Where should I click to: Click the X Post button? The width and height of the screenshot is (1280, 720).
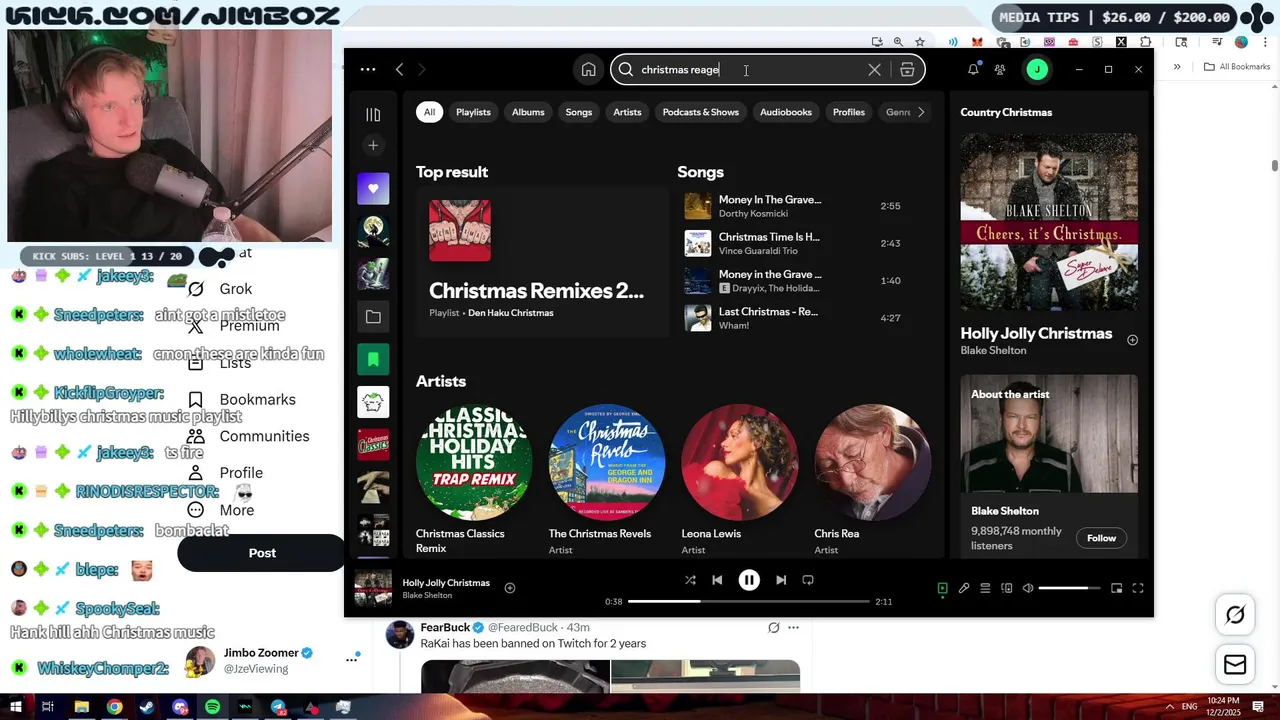click(x=262, y=553)
